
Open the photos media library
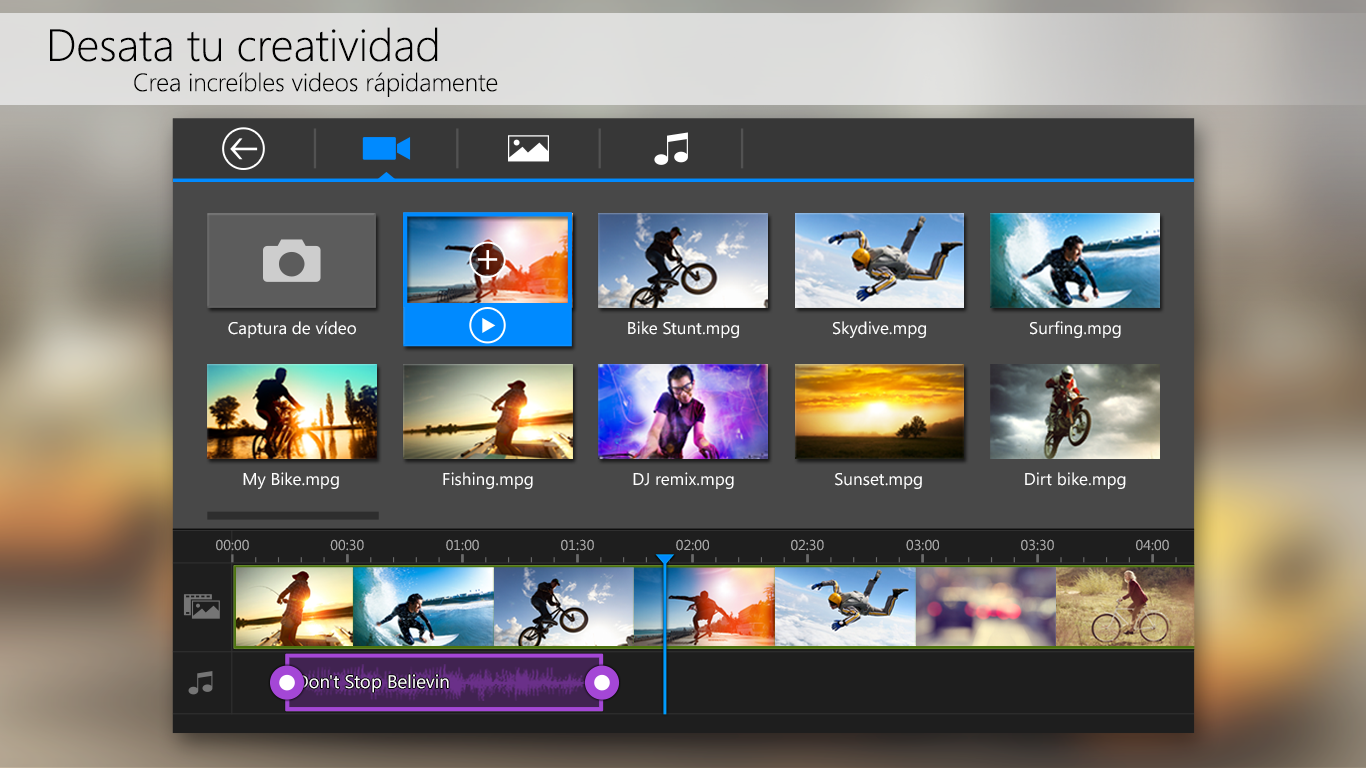pyautogui.click(x=528, y=148)
